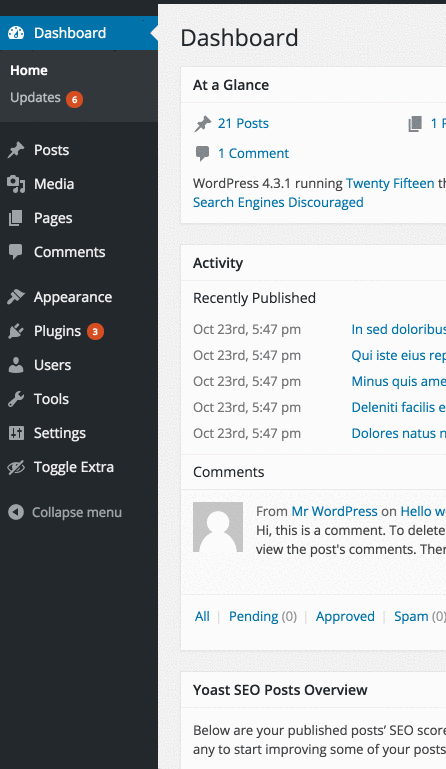Image resolution: width=446 pixels, height=769 pixels.
Task: Click Collapse menu label
Action: (77, 513)
